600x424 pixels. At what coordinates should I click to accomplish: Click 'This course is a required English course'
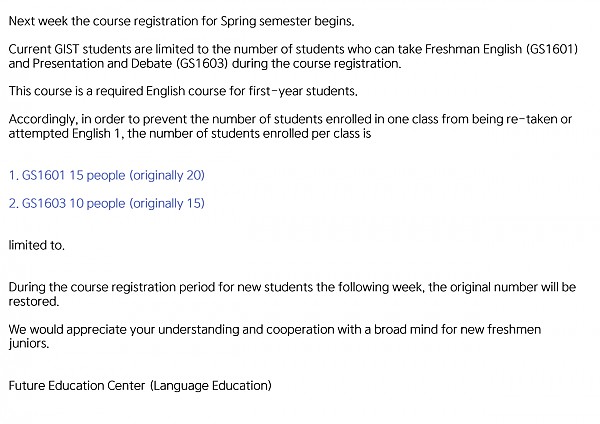pyautogui.click(x=182, y=91)
